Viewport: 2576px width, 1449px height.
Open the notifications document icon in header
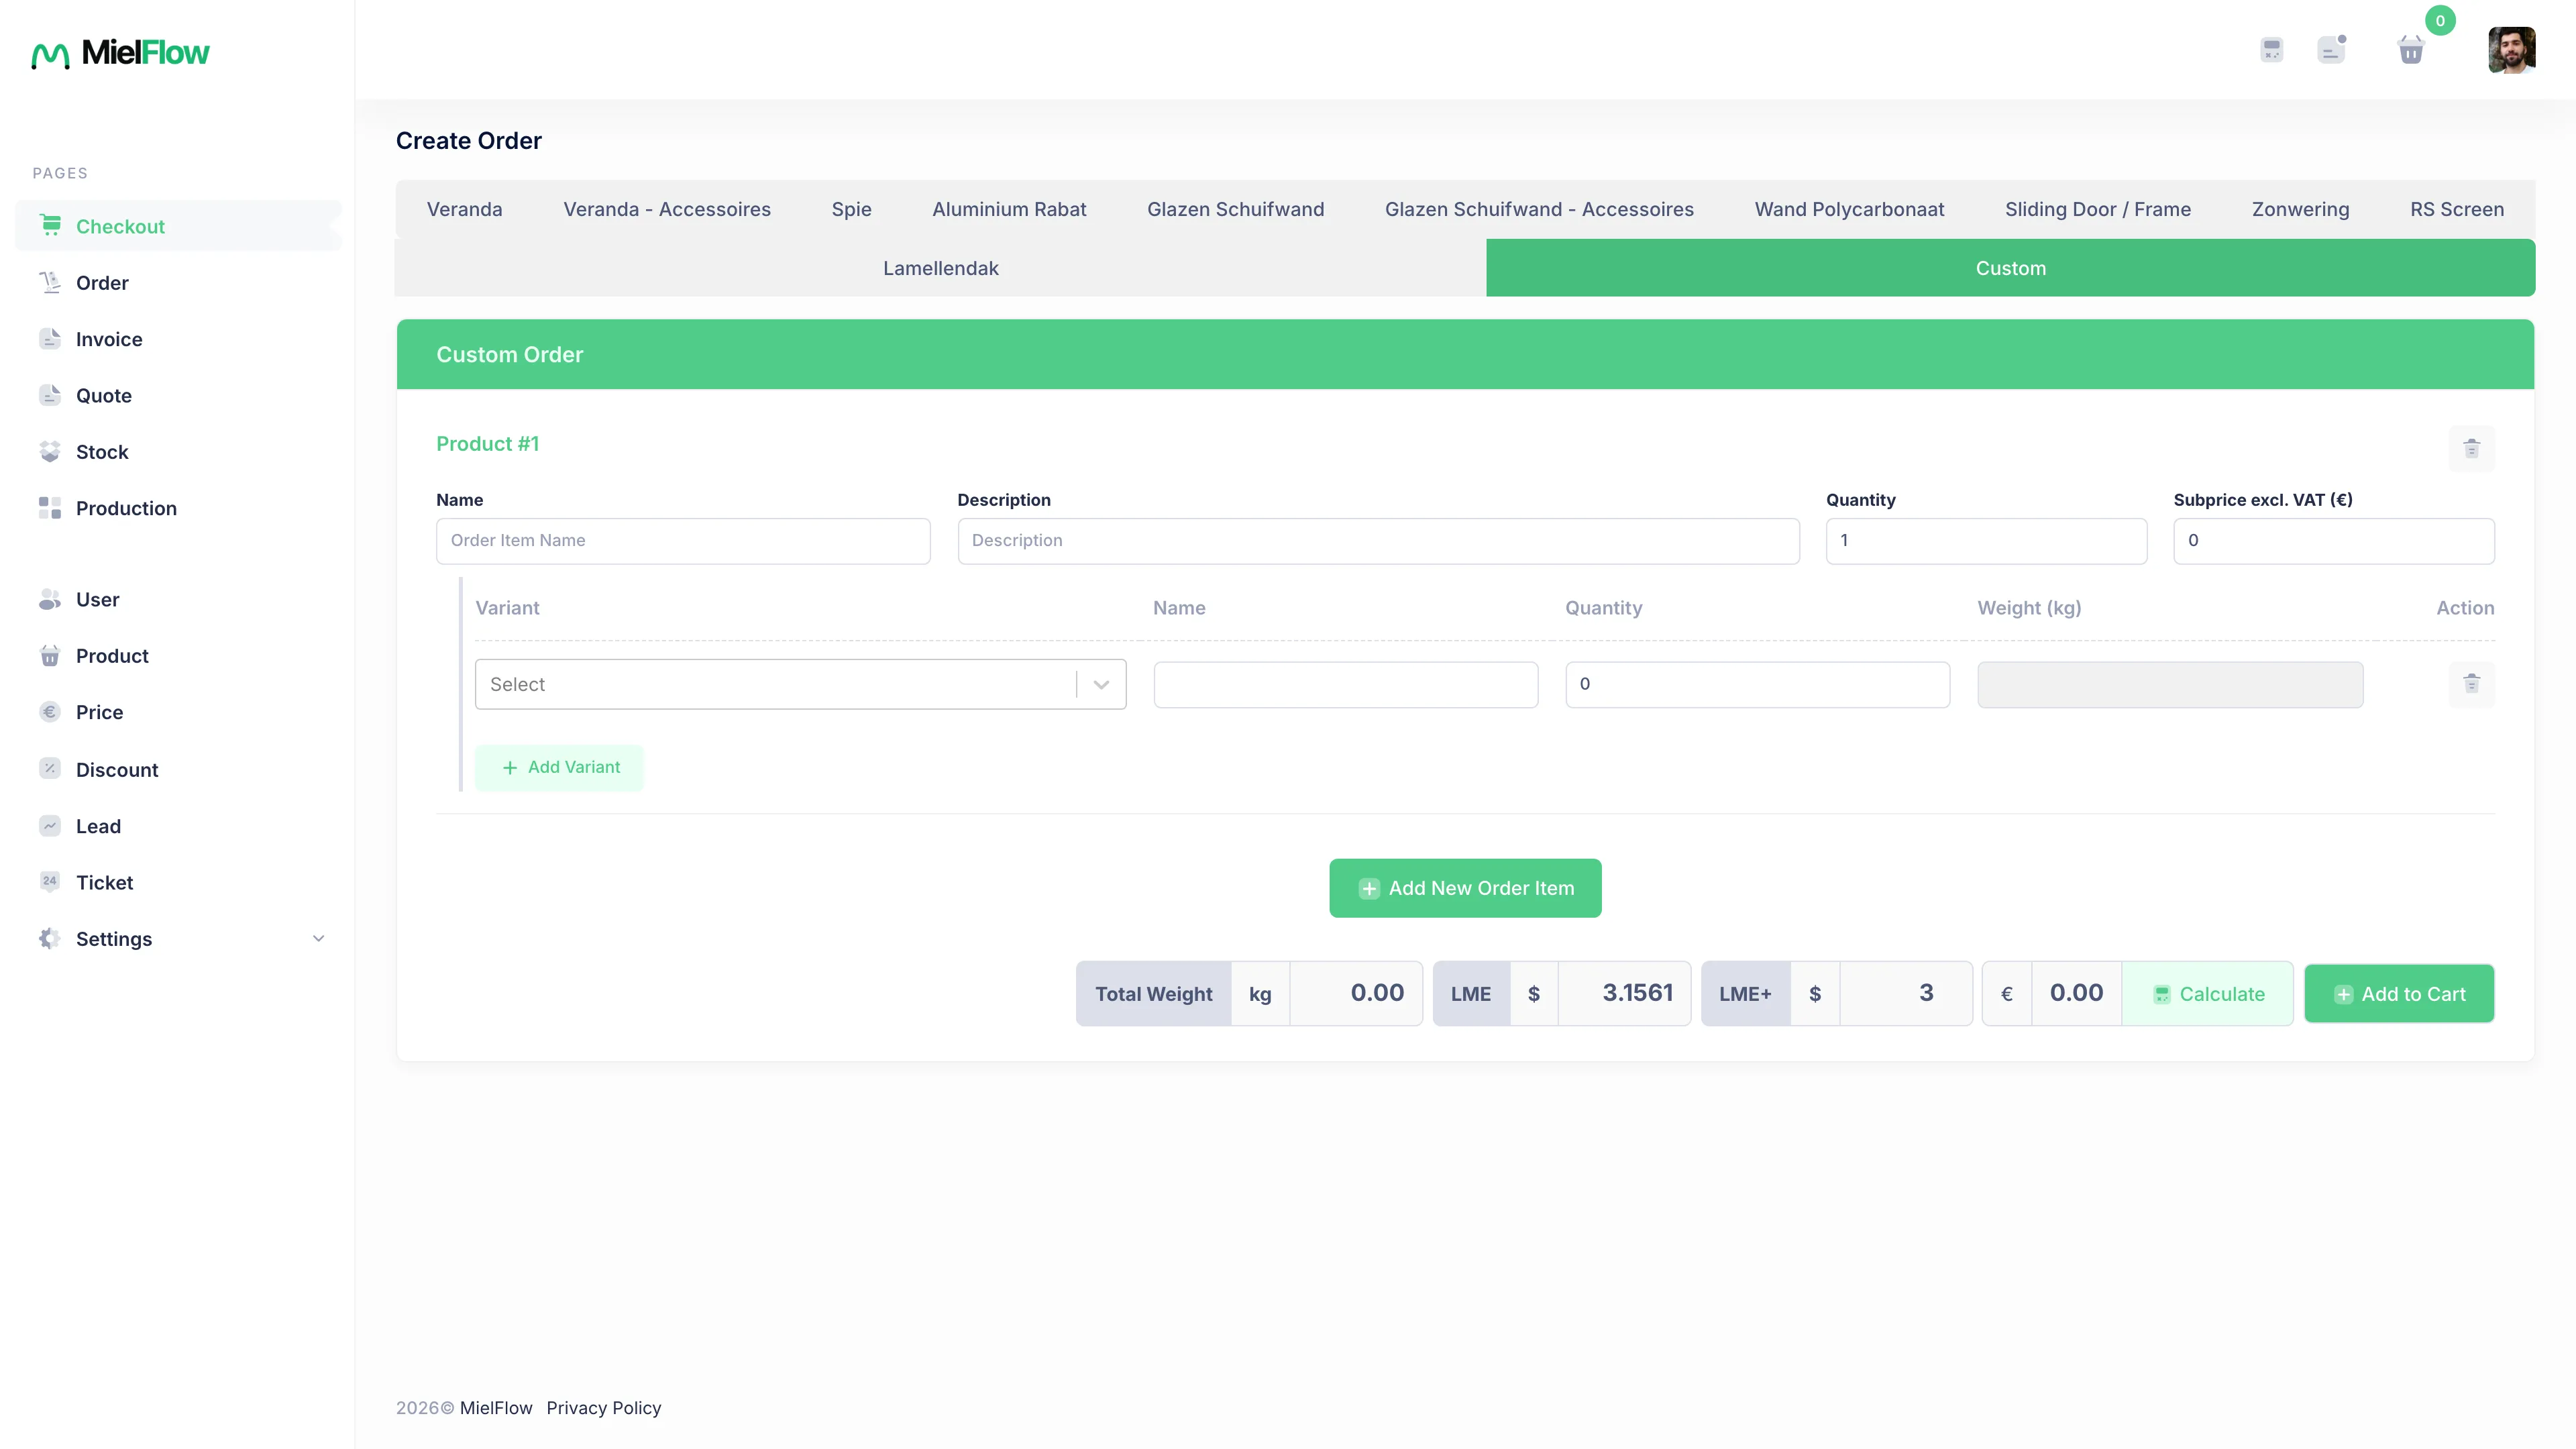tap(2332, 49)
